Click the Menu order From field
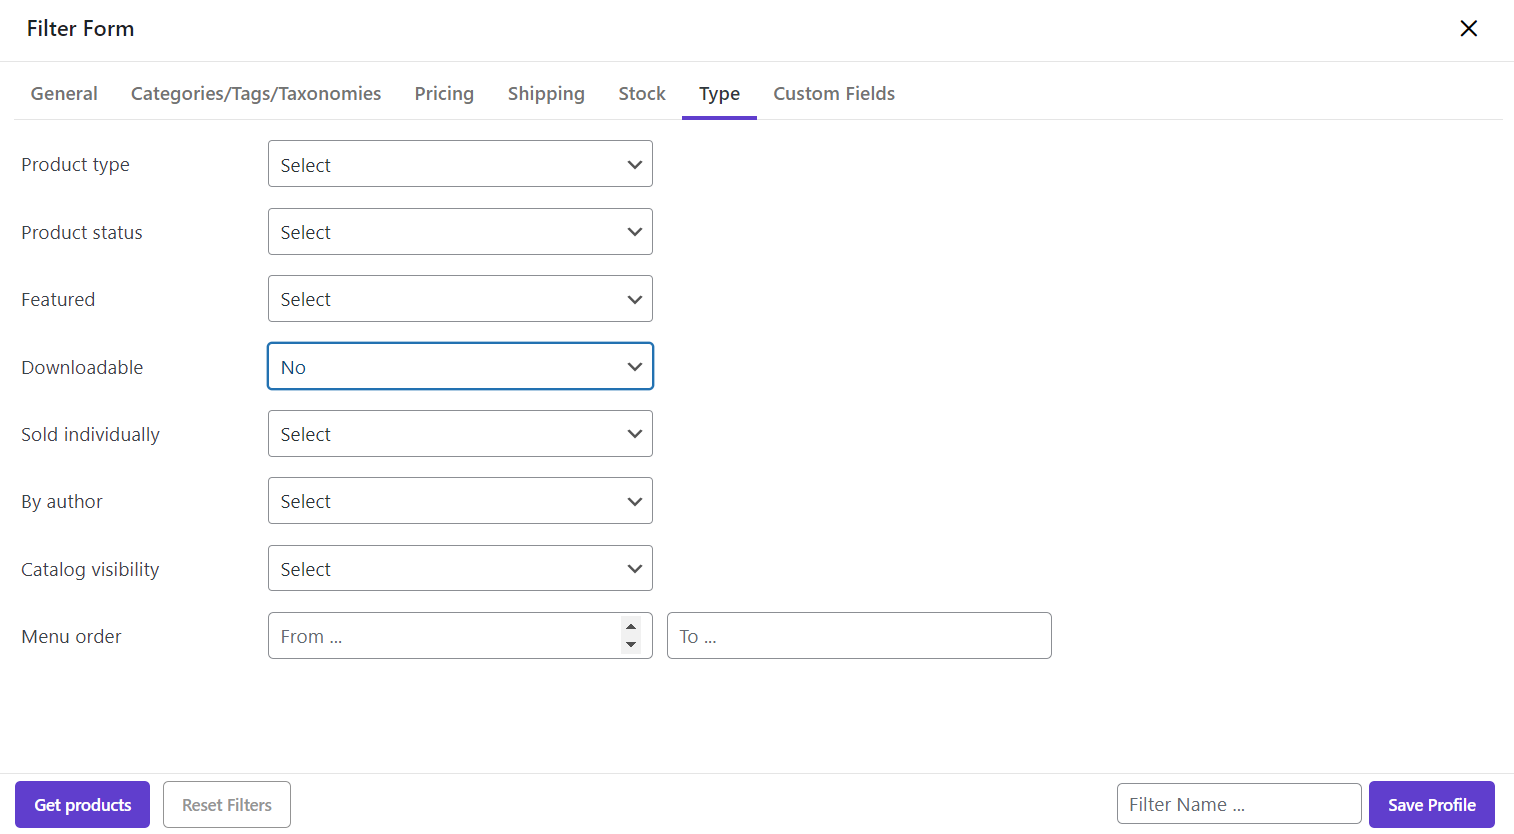 (440, 636)
